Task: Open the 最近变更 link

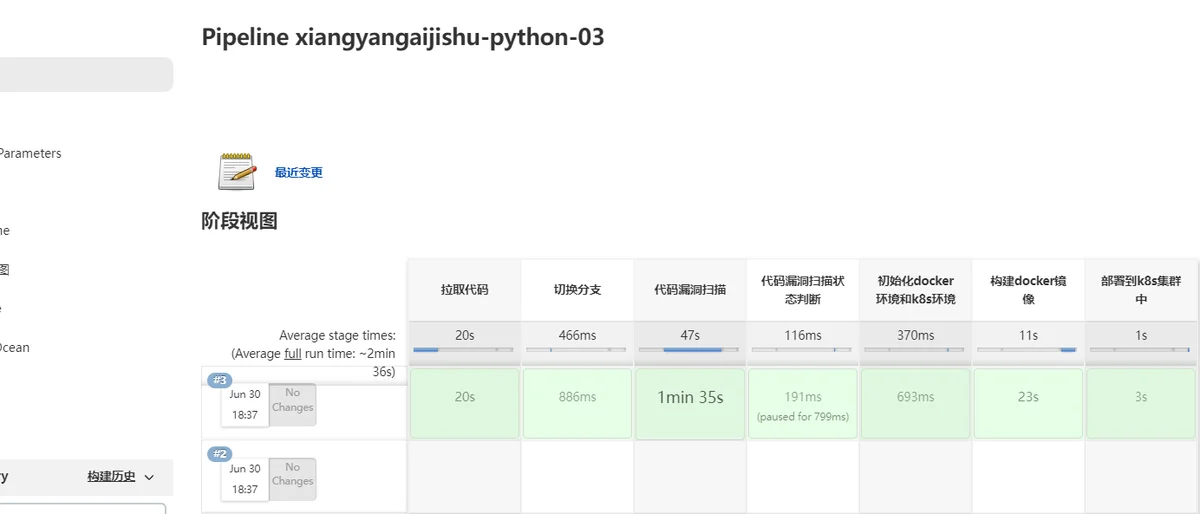Action: coord(299,172)
